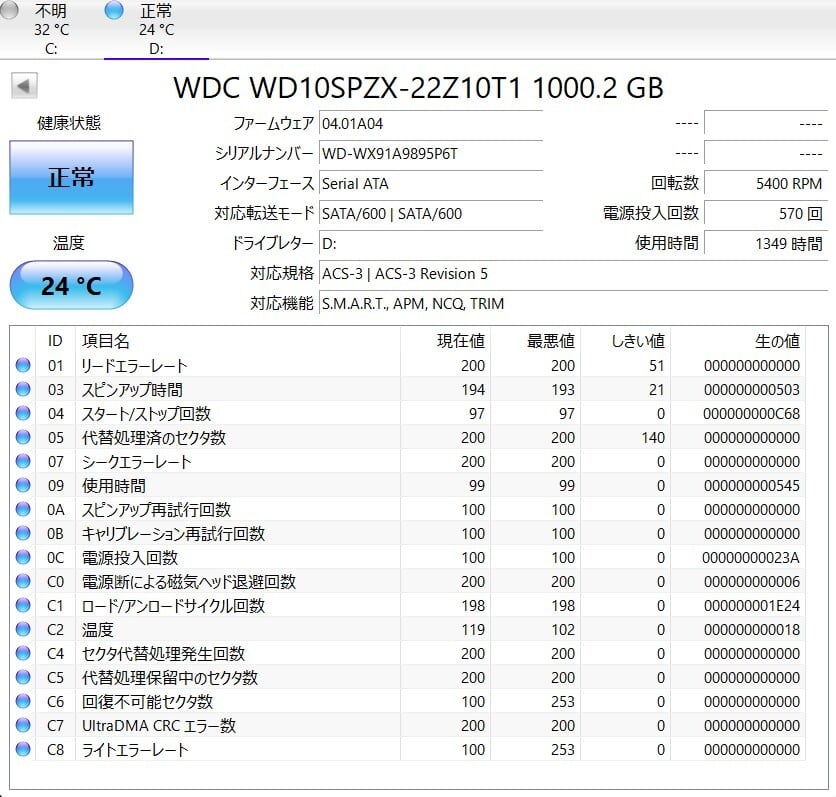Viewport: 836px width, 797px height.
Task: Click the 項目名 column header
Action: (x=105, y=341)
